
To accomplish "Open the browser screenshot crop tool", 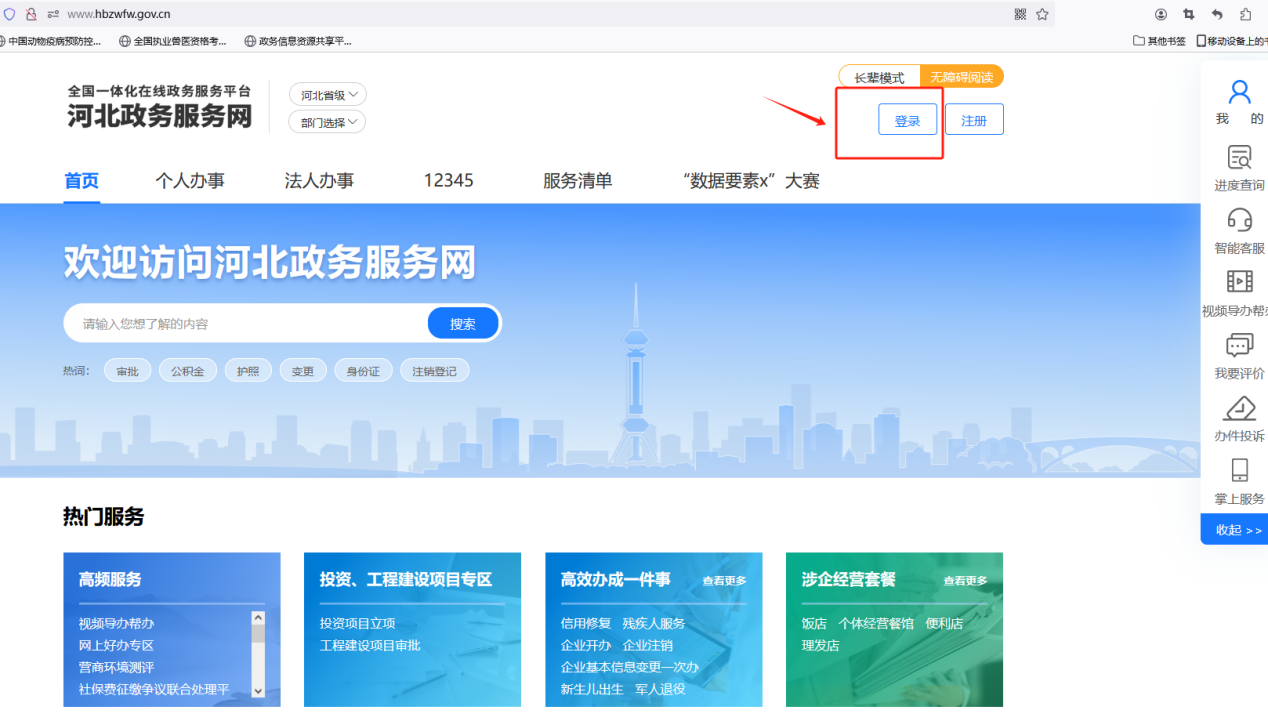I will point(1189,14).
